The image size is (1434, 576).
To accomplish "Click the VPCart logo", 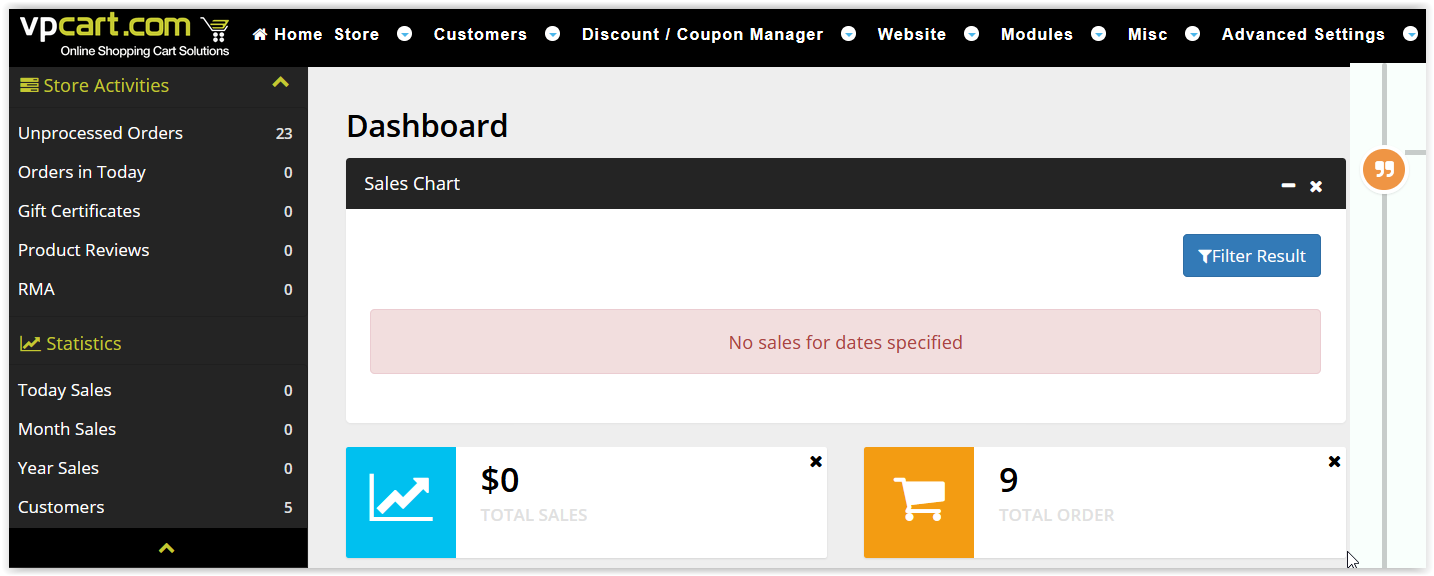I will coord(125,35).
